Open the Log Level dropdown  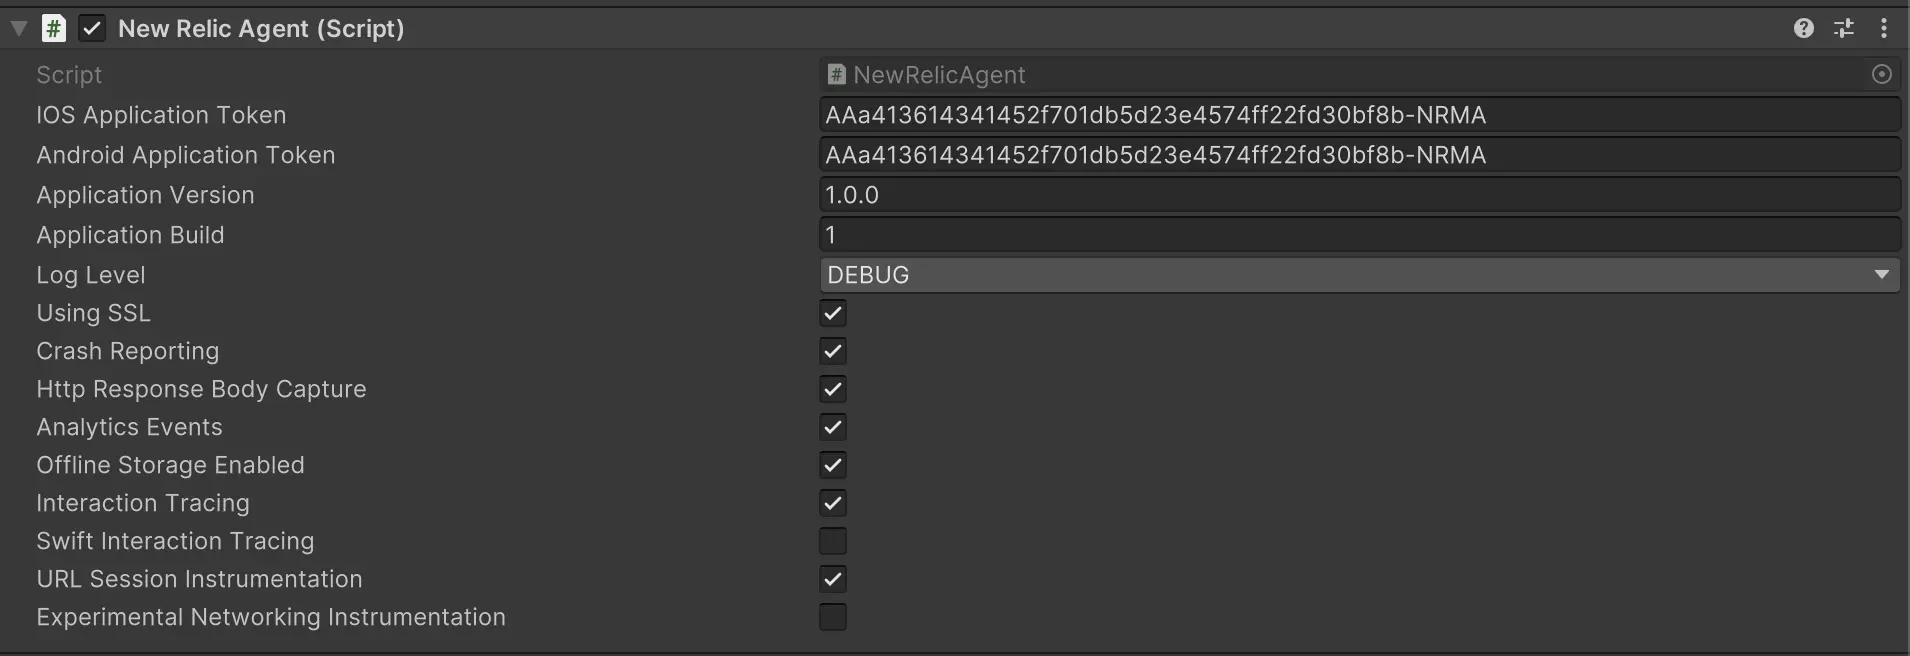1359,275
